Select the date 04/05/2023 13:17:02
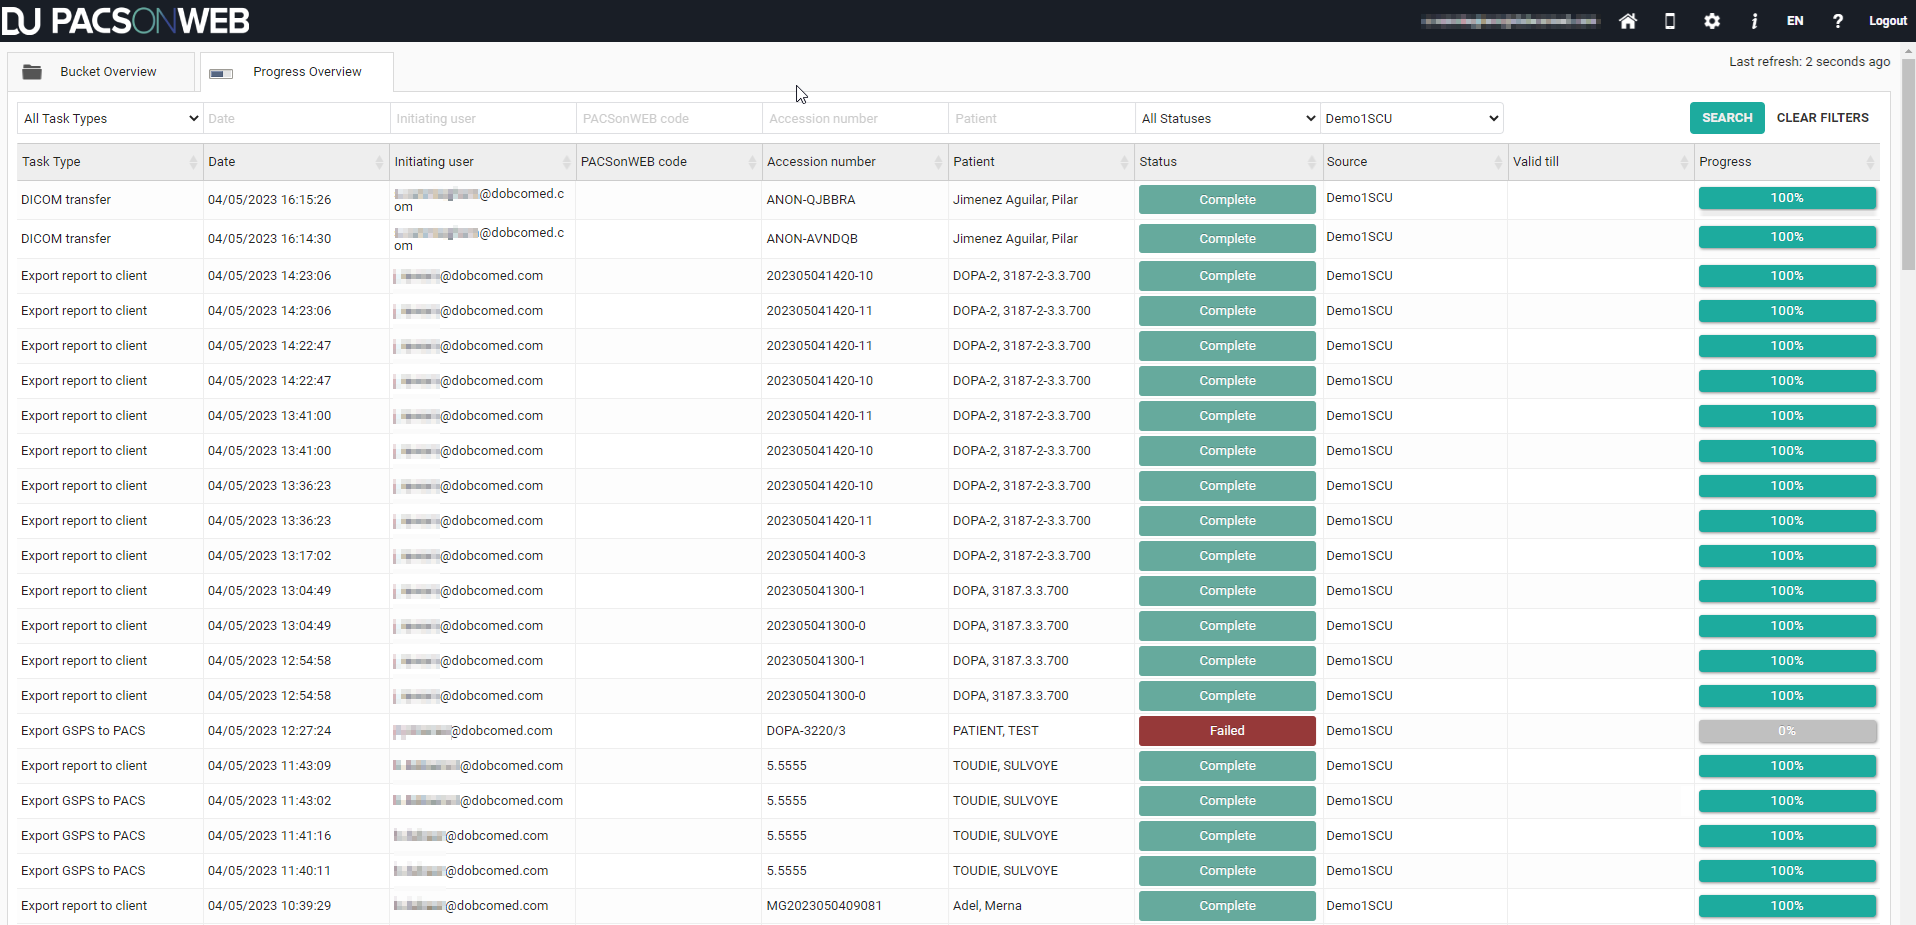This screenshot has height=925, width=1916. tap(270, 556)
